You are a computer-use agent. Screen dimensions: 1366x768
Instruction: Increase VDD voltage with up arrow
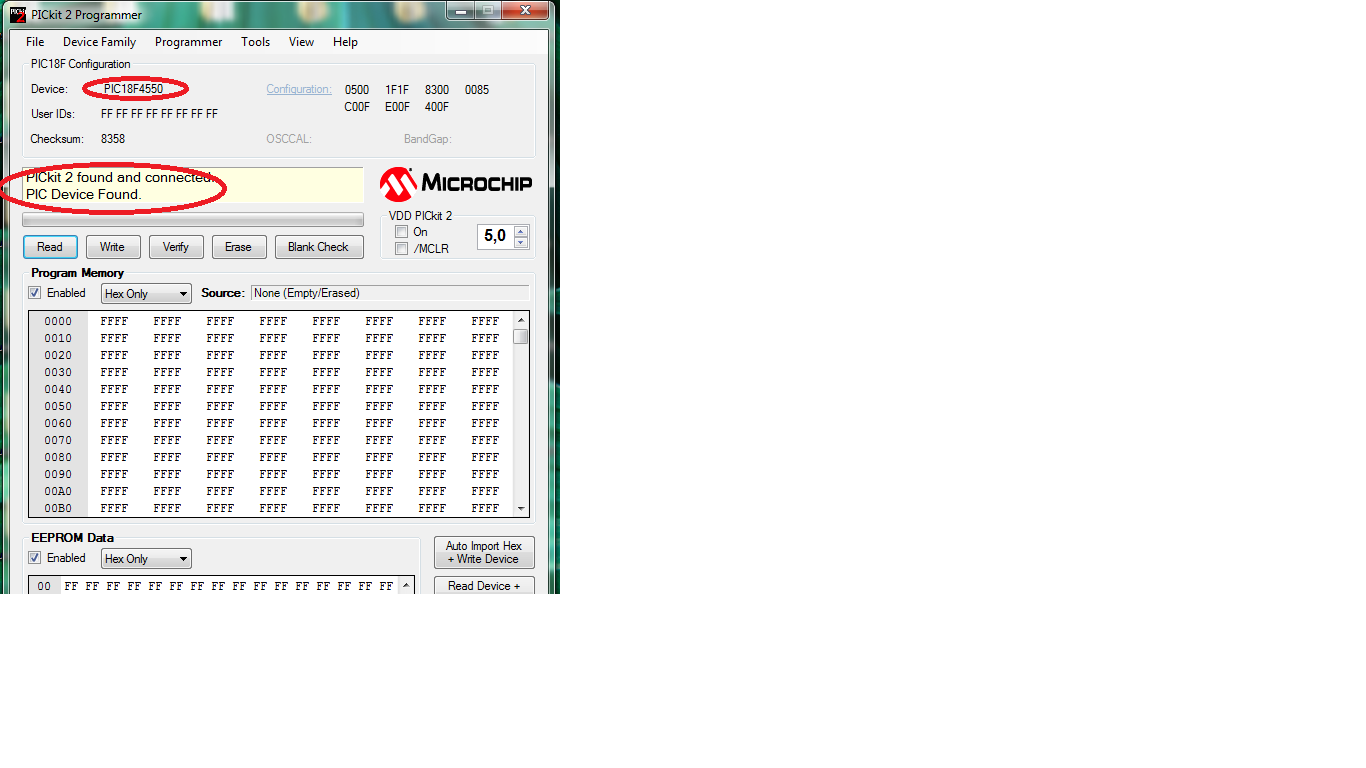coord(520,231)
